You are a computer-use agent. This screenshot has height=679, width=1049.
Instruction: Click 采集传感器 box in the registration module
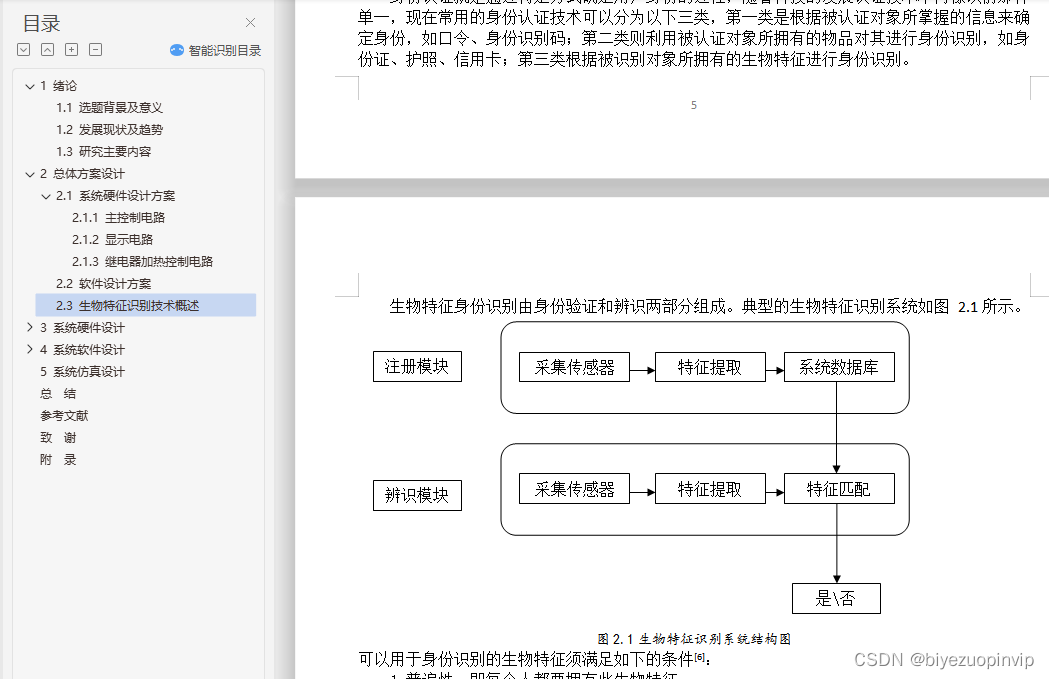point(575,367)
